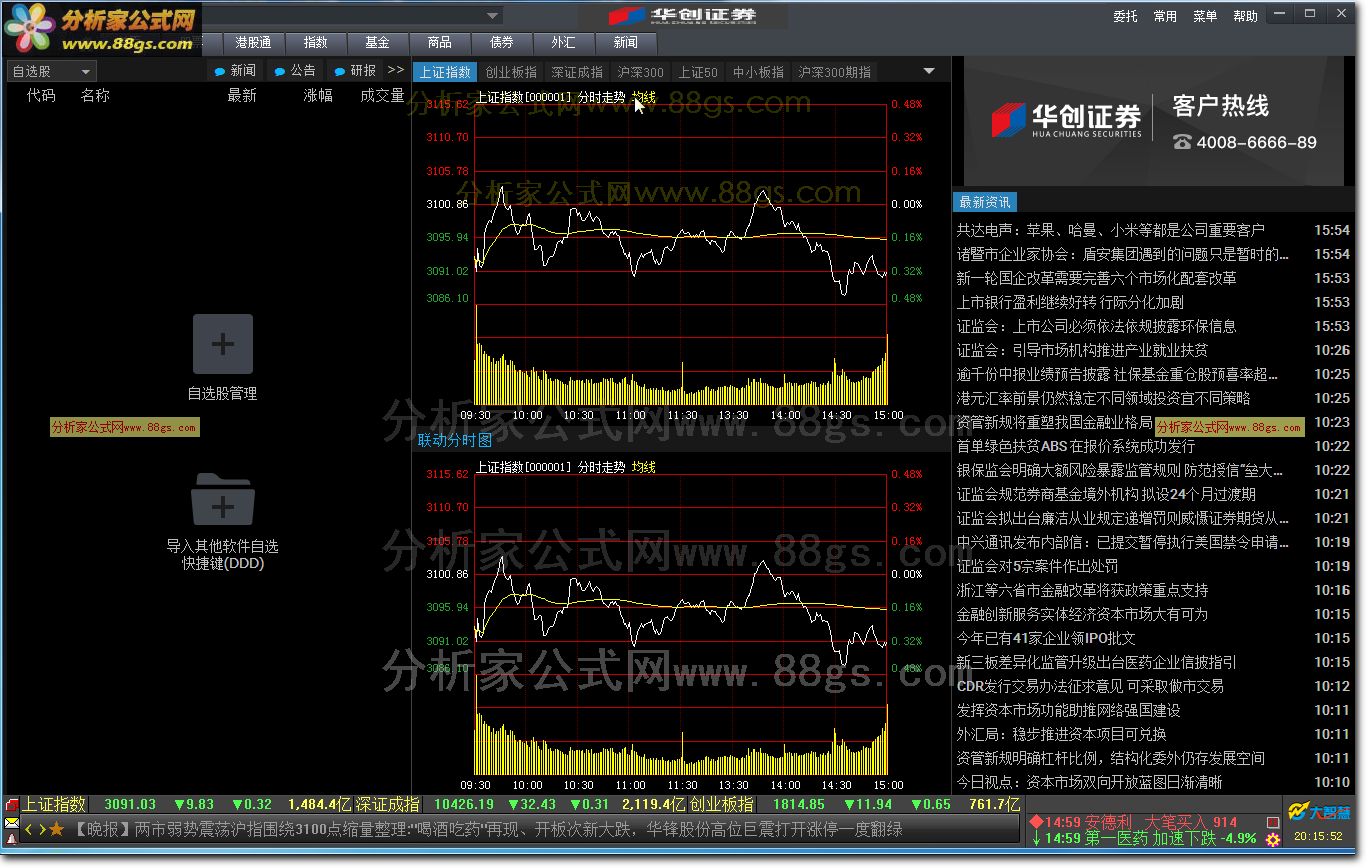Click the 创业板指 label in status bar

pos(722,804)
